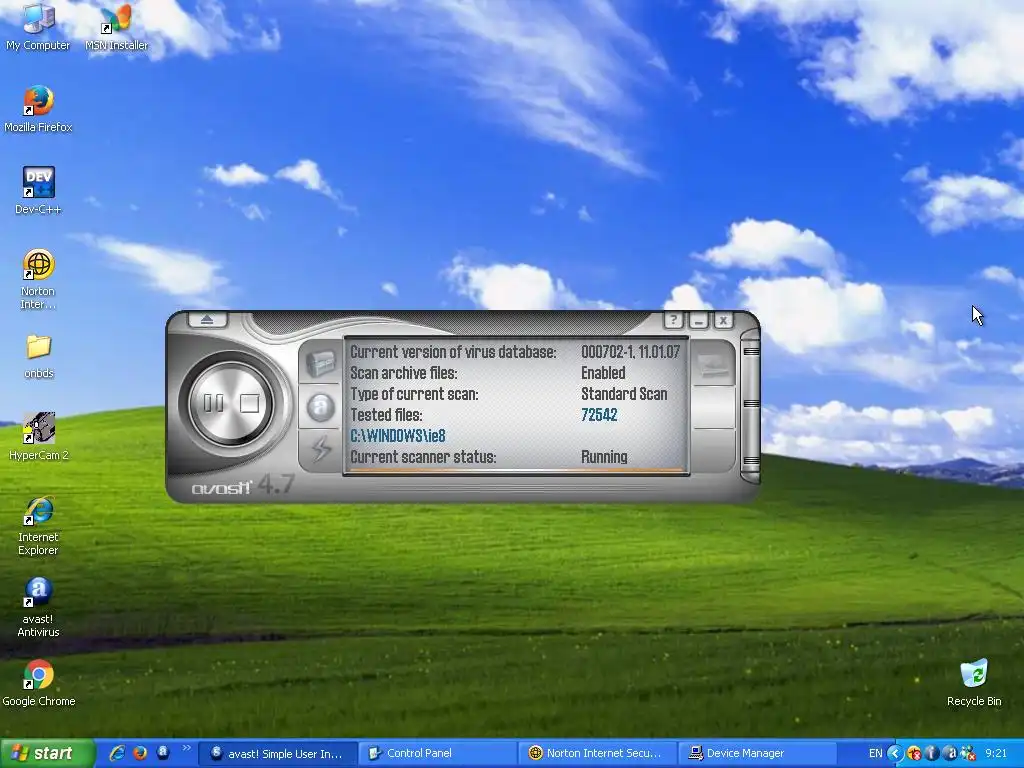Select the Norton Internet Security desktop icon
Image resolution: width=1024 pixels, height=768 pixels.
tap(38, 280)
